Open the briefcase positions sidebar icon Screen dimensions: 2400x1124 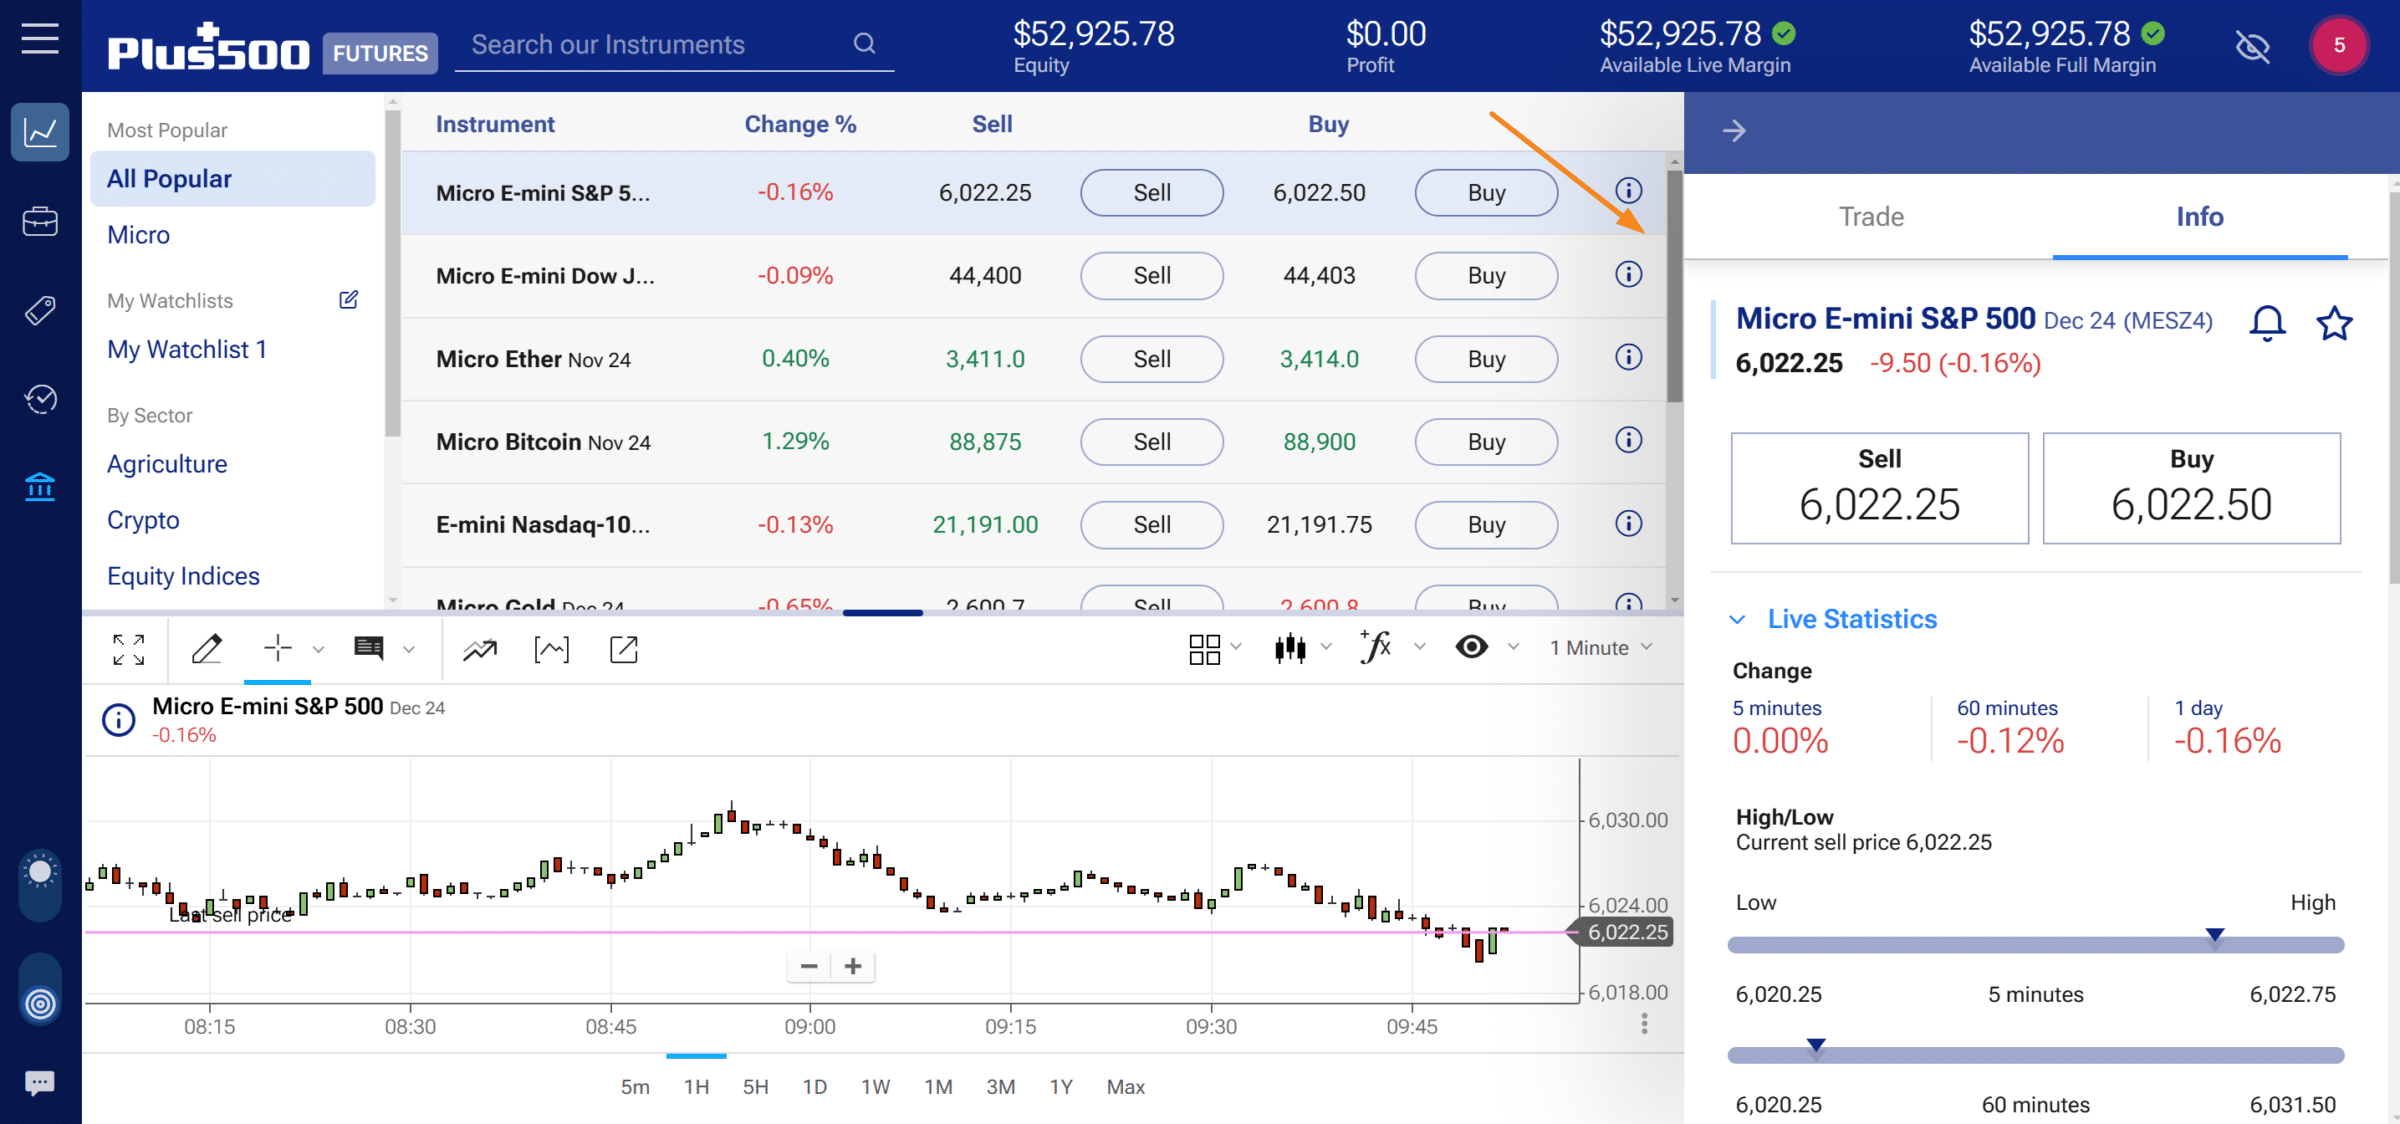[x=40, y=221]
